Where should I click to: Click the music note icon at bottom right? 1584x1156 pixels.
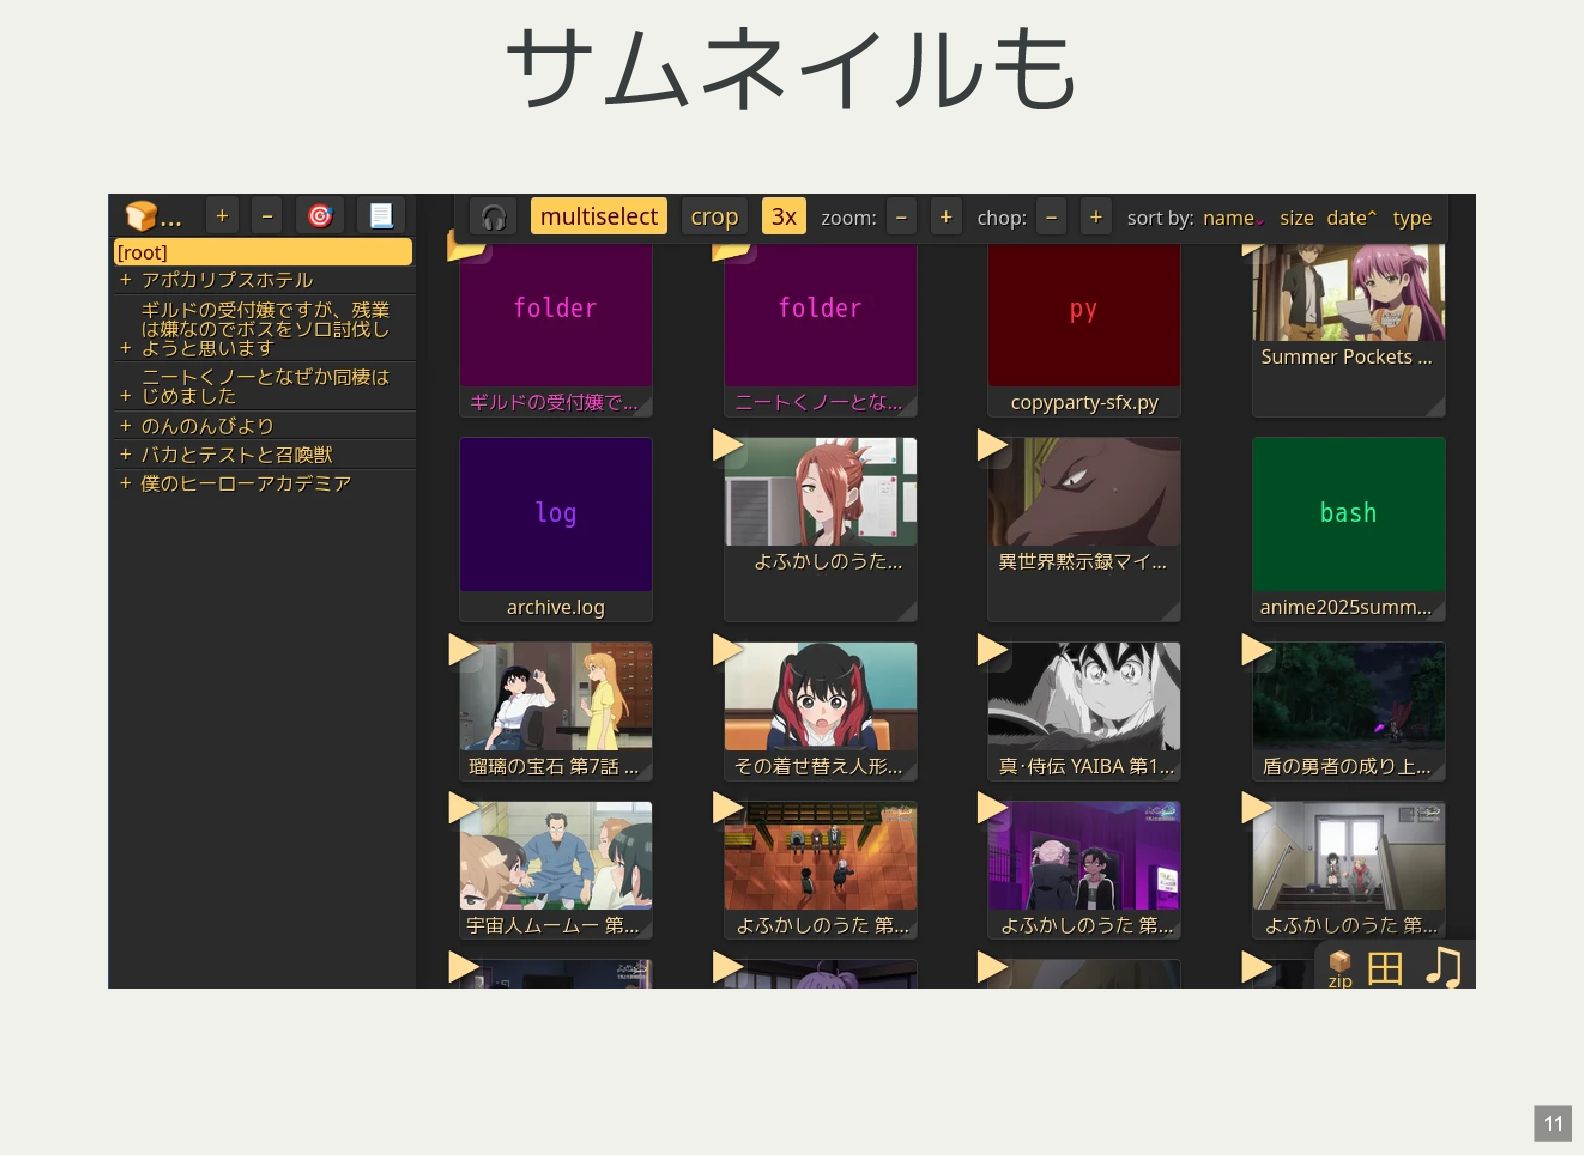[x=1442, y=967]
